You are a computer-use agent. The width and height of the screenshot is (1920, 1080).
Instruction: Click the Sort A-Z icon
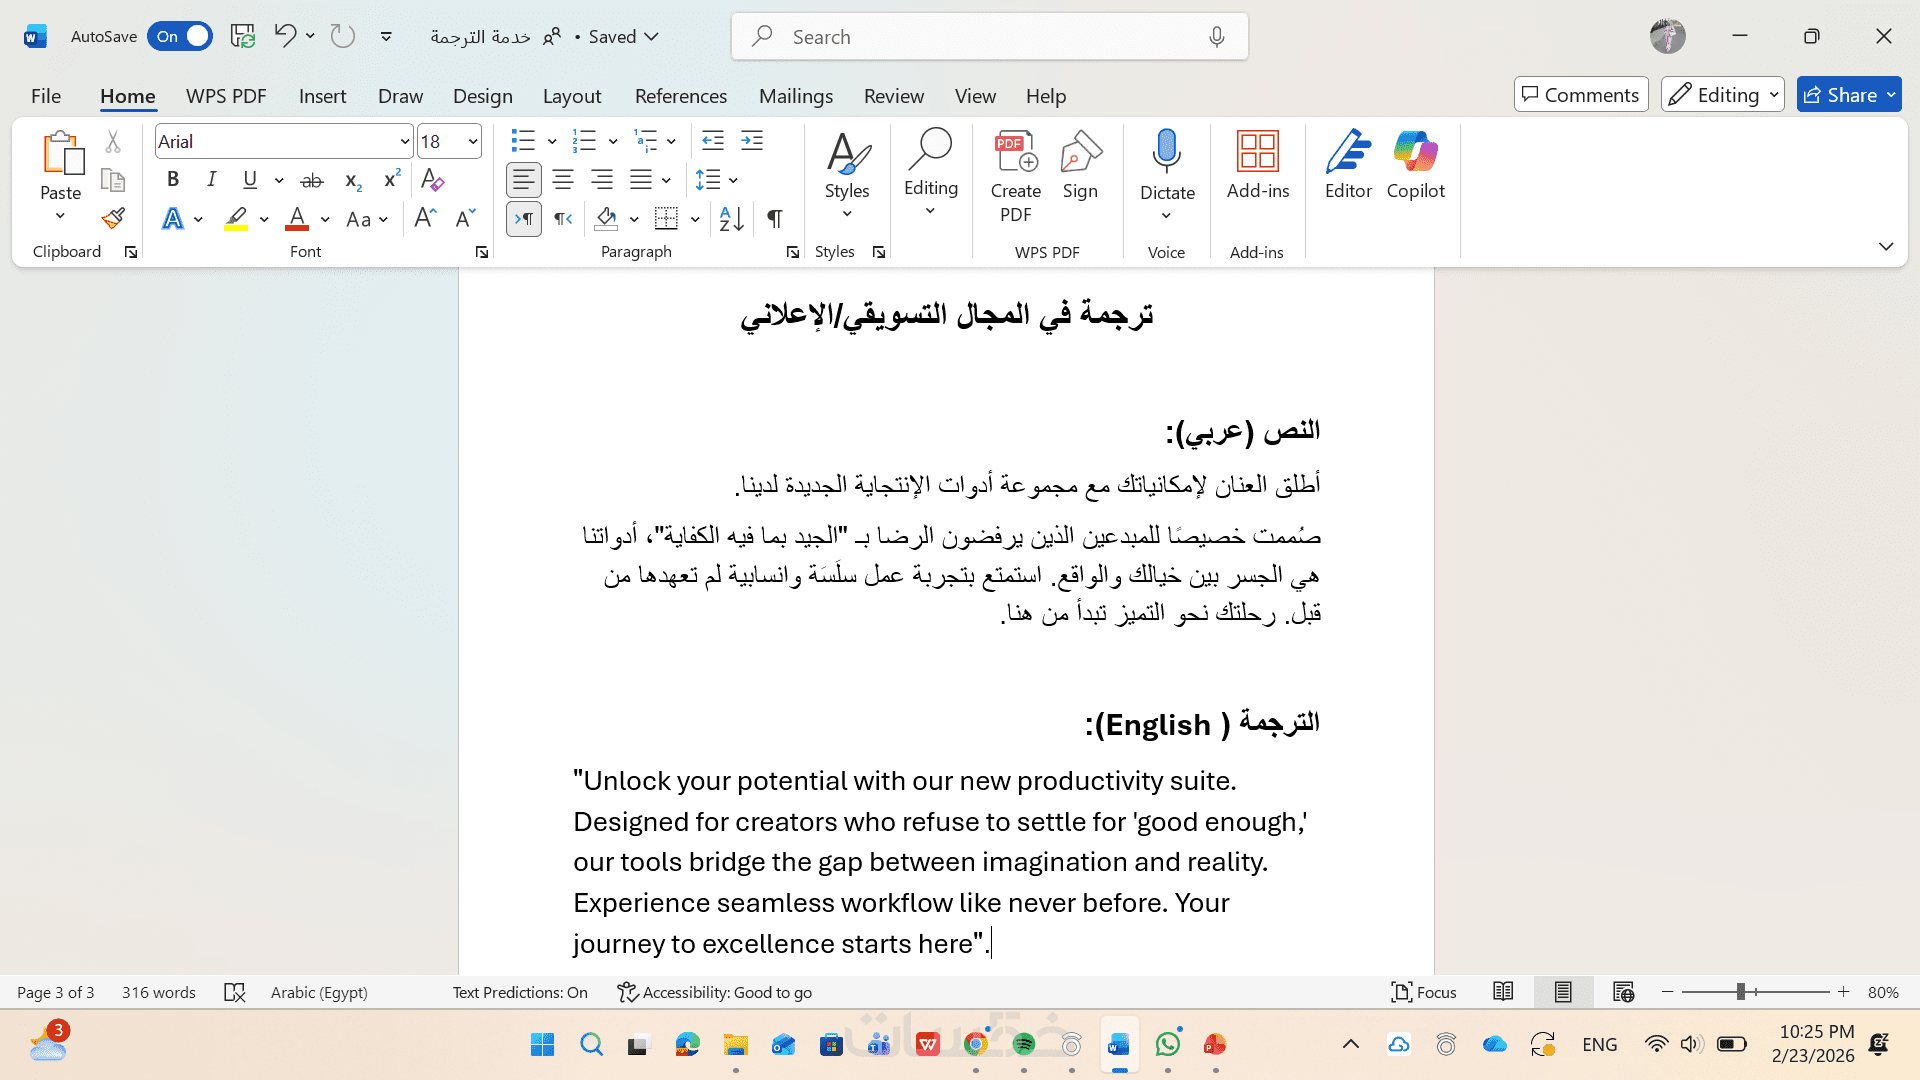coord(731,218)
